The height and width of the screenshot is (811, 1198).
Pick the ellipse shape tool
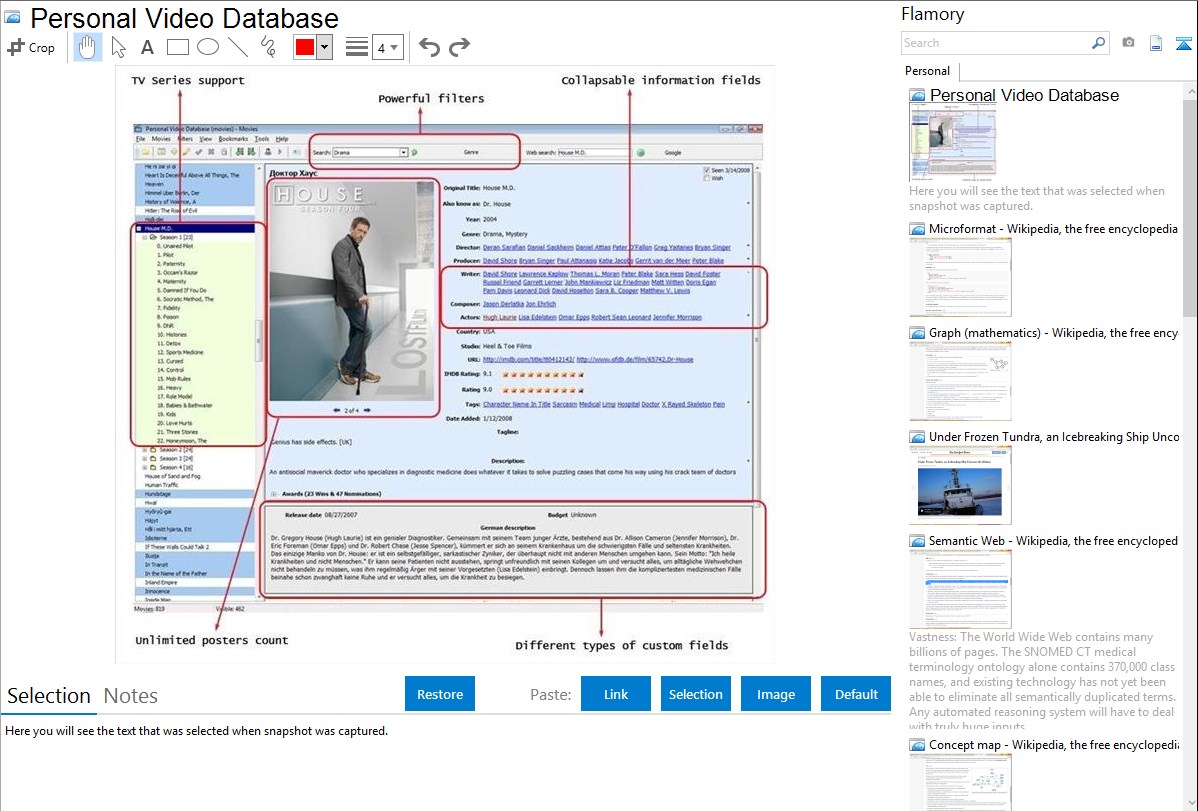pyautogui.click(x=208, y=47)
